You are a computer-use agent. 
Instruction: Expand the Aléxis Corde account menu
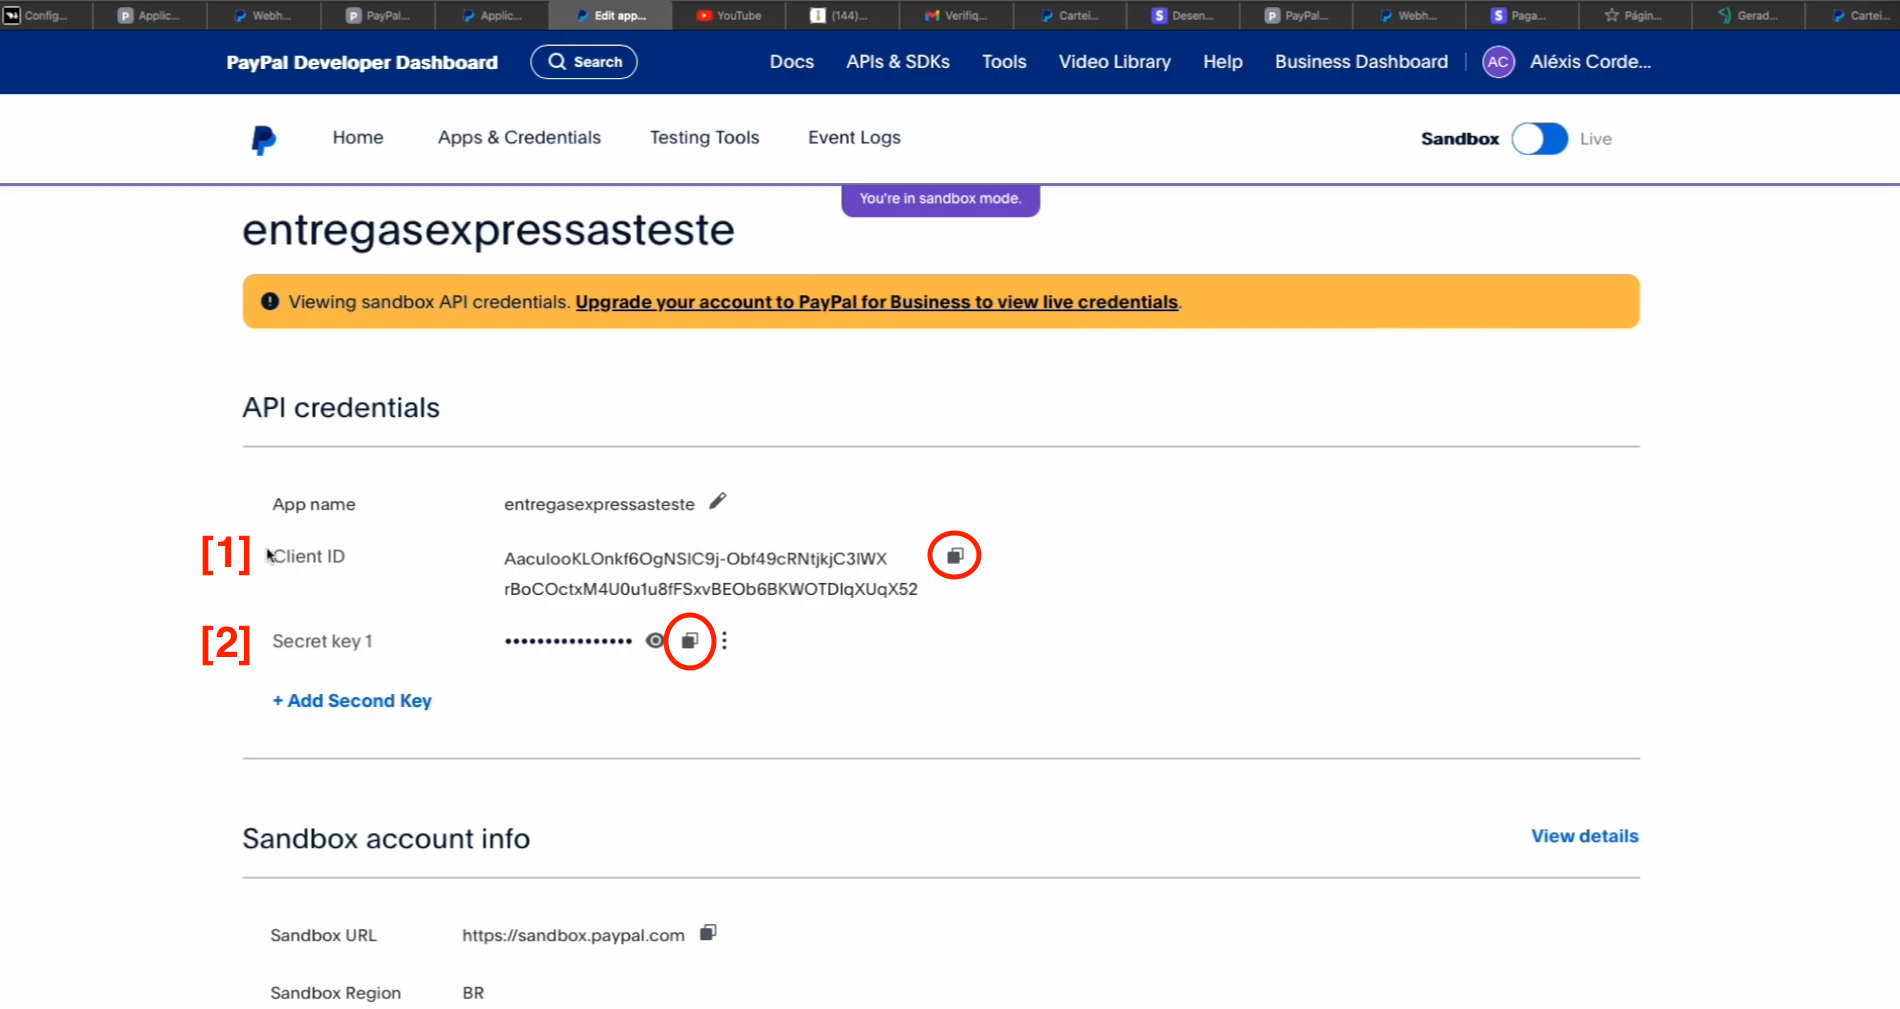click(1590, 62)
